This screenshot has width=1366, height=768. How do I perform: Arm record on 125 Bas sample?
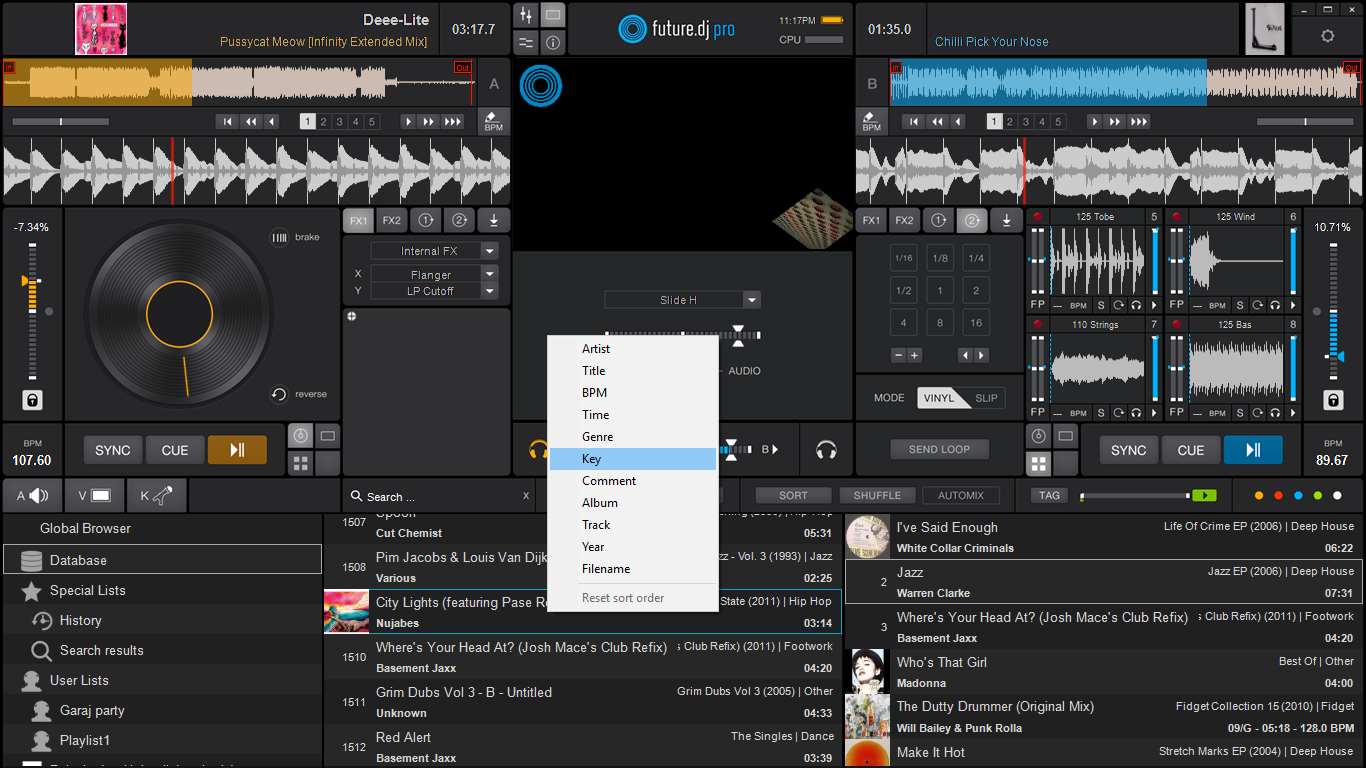[1177, 324]
